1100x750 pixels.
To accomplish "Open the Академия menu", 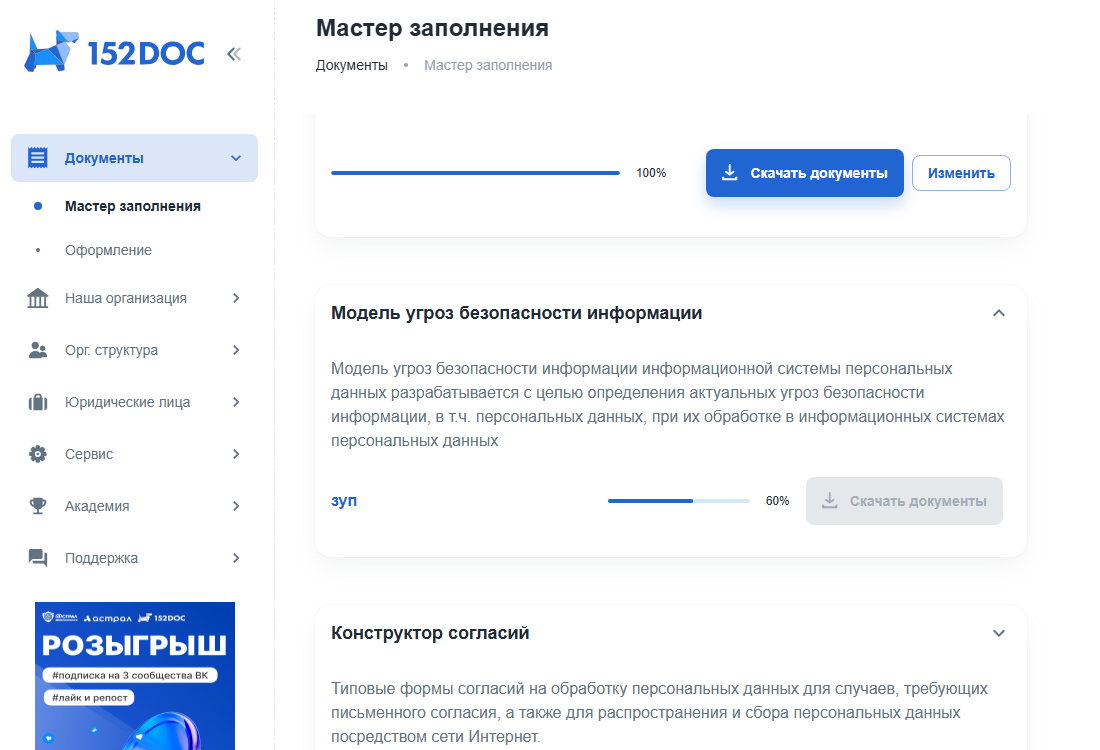I will coord(135,506).
